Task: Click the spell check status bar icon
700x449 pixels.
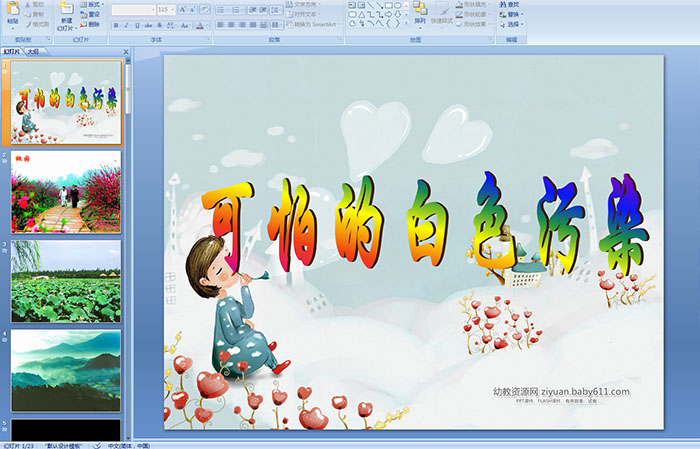Action: (97, 445)
